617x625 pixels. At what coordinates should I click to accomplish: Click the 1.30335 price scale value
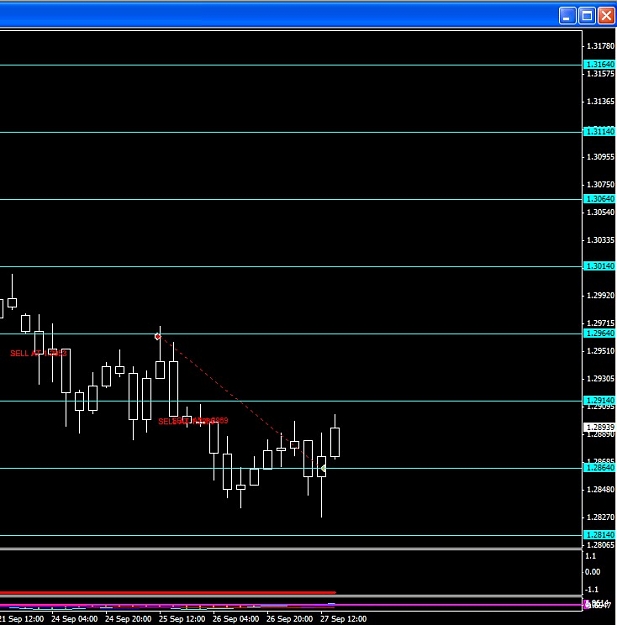pos(600,240)
